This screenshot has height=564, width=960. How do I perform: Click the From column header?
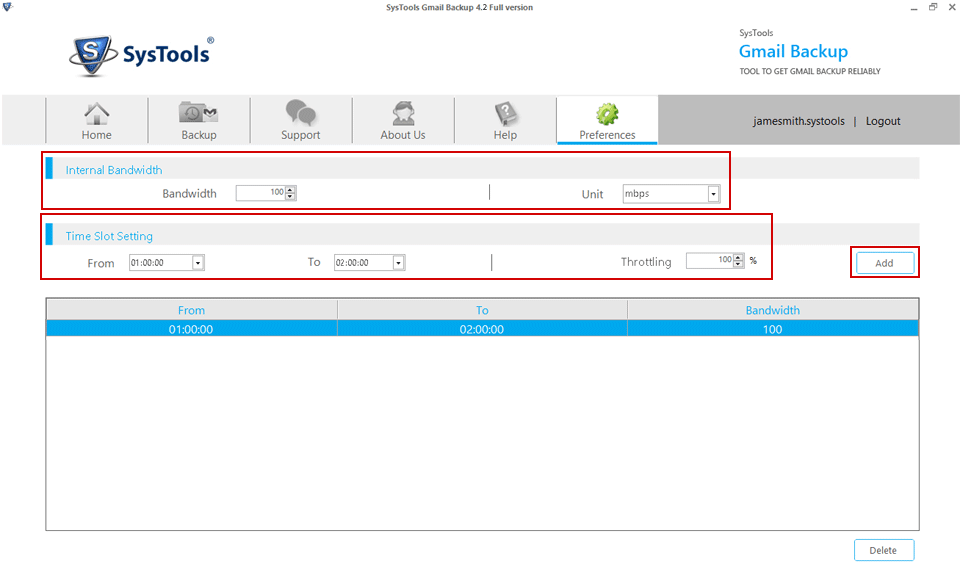(x=192, y=310)
